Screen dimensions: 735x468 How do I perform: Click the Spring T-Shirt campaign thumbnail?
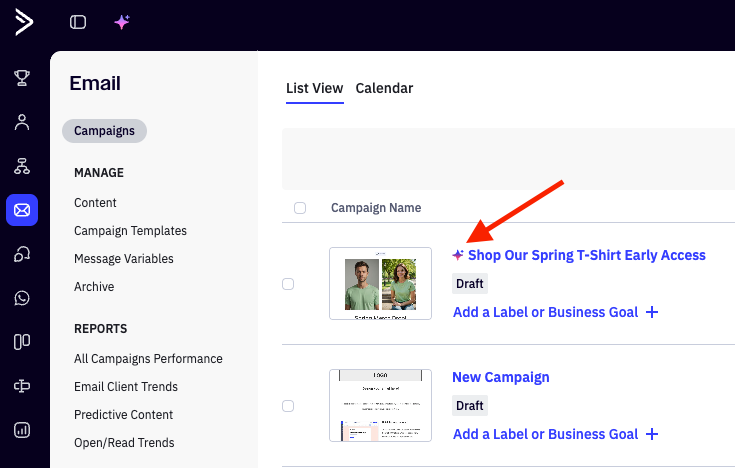381,283
